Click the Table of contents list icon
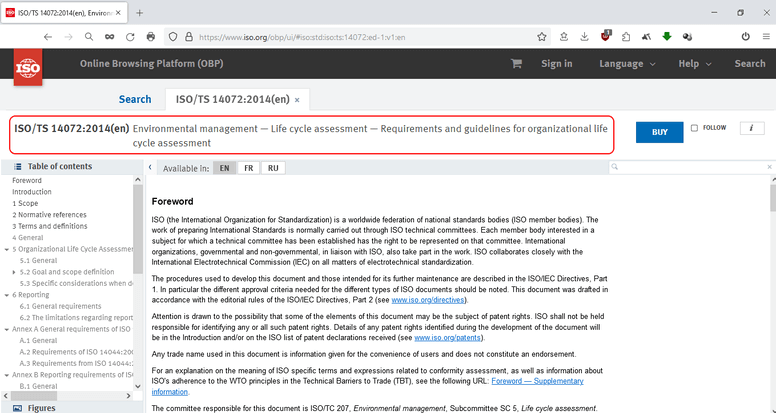776x413 pixels. 17,167
